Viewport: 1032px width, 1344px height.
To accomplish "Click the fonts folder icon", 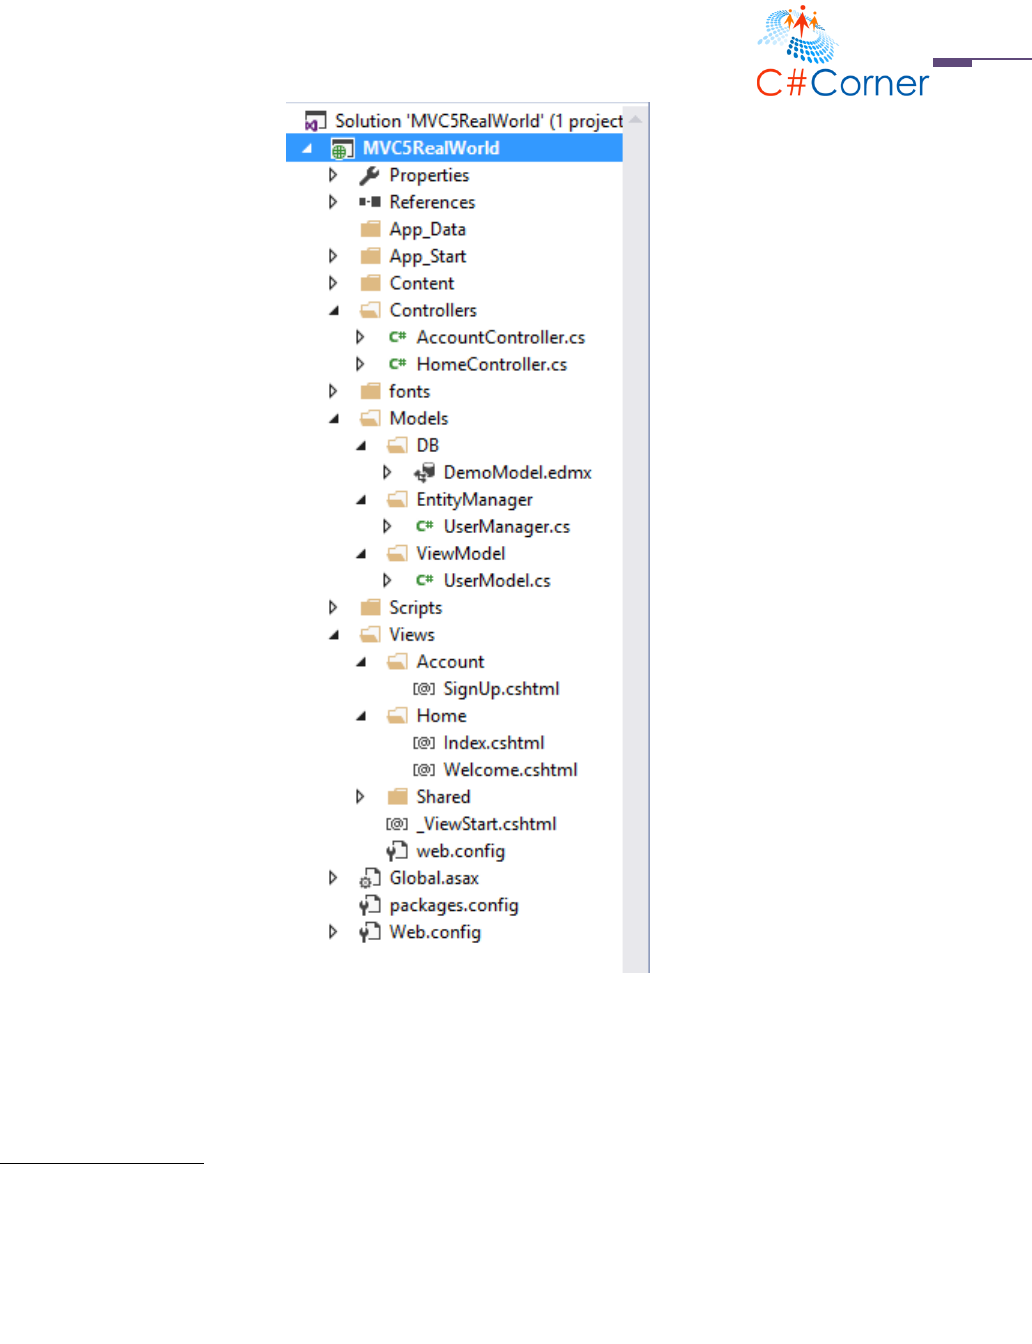I will (370, 391).
